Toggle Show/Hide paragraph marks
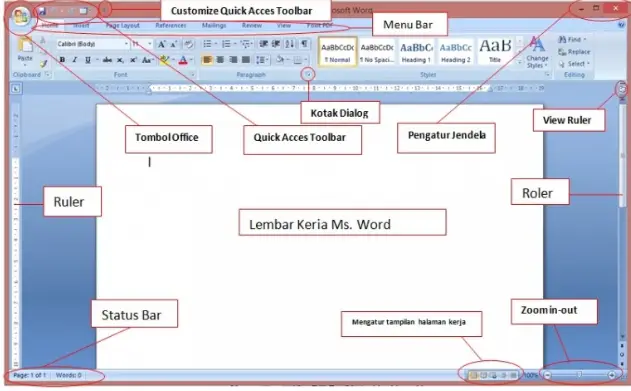This screenshot has height=391, width=631. pyautogui.click(x=305, y=43)
